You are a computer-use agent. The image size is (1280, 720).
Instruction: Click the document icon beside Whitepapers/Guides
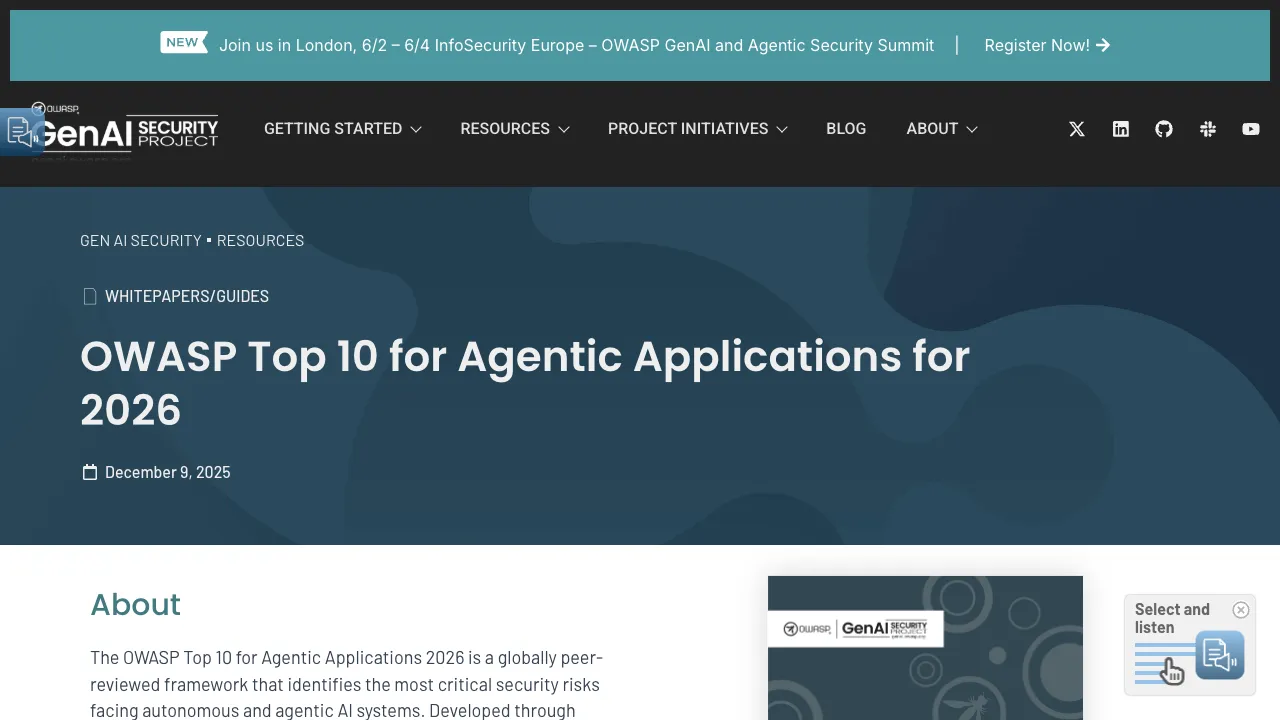(x=90, y=296)
